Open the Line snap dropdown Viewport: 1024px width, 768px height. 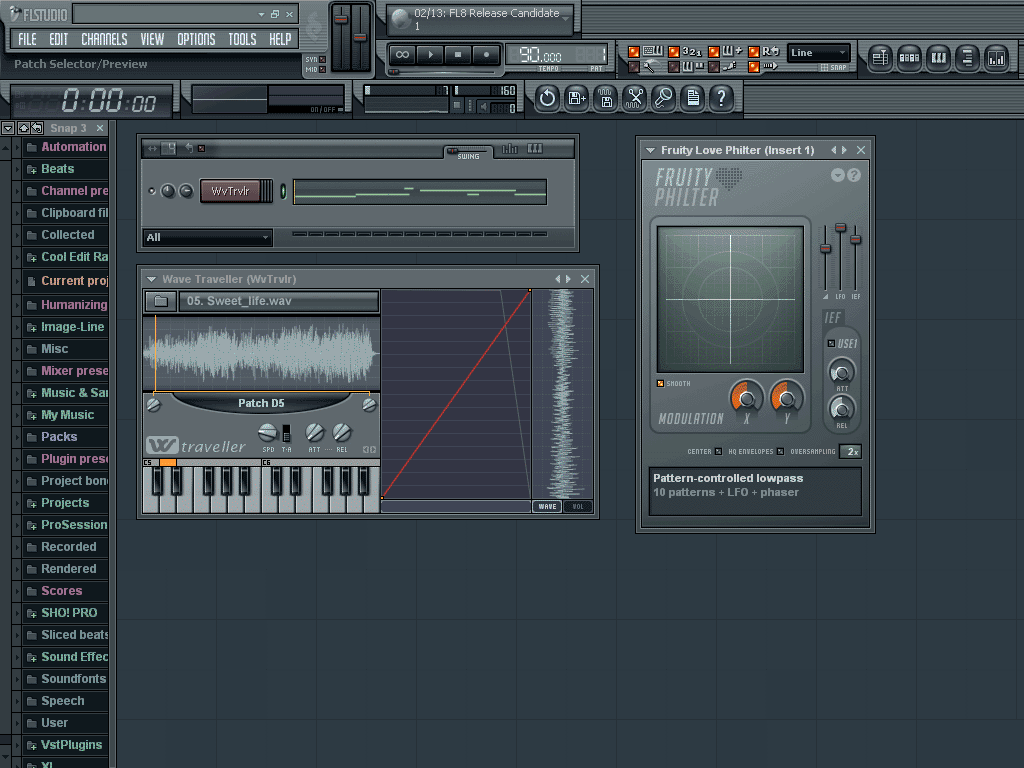(818, 53)
